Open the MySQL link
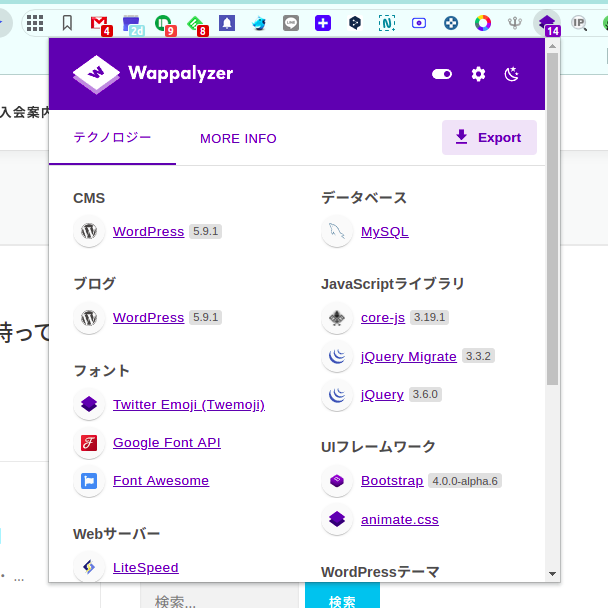Viewport: 608px width, 608px height. click(385, 231)
